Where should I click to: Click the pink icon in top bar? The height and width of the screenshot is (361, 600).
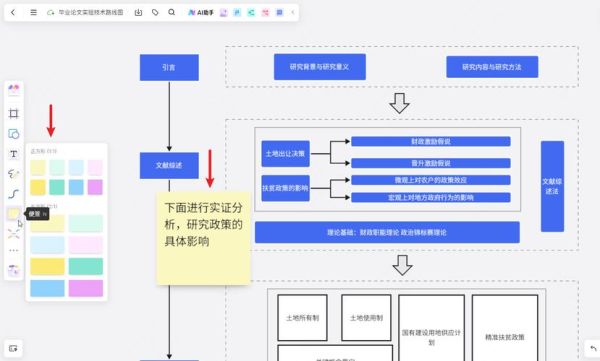(x=265, y=12)
